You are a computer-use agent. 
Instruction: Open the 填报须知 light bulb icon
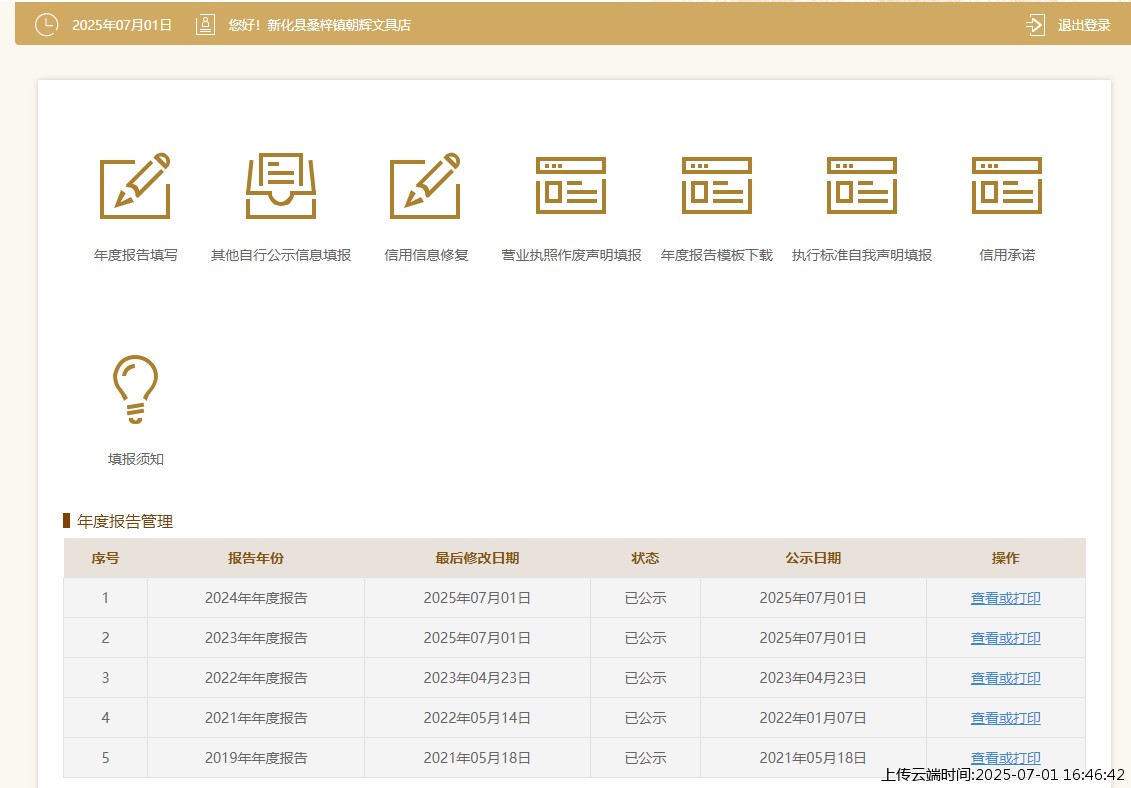point(135,389)
